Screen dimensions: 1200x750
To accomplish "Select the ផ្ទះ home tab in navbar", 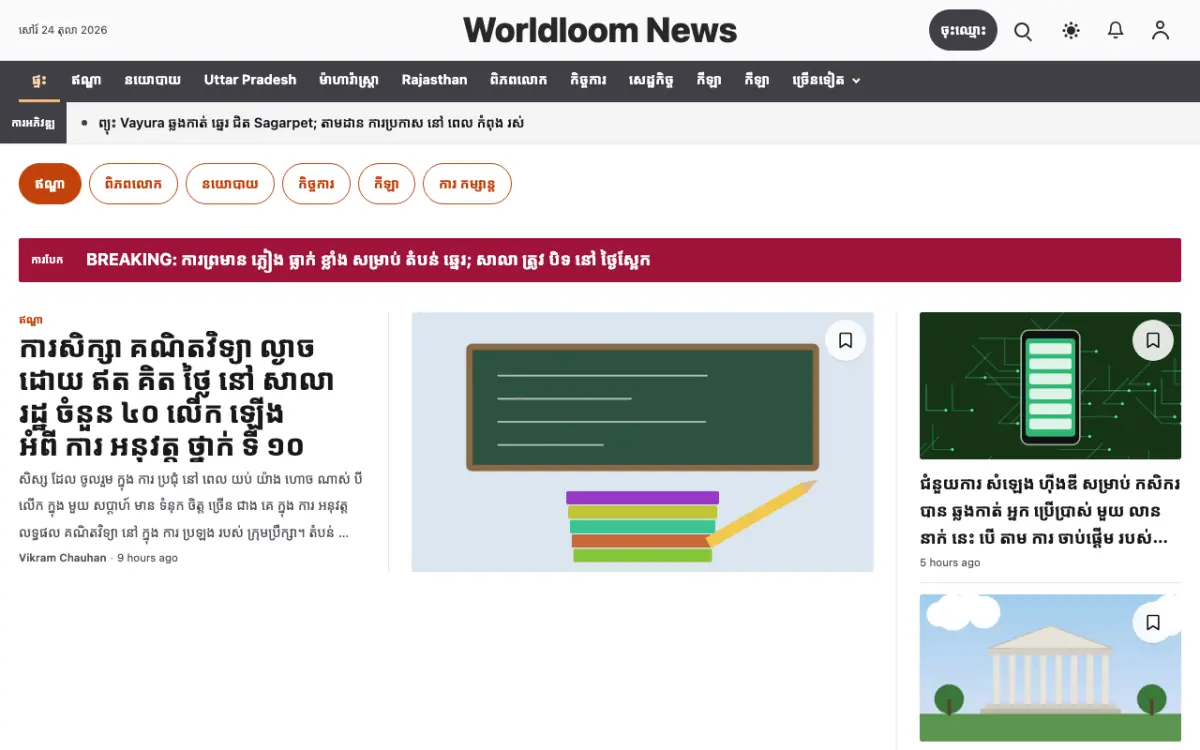I will click(38, 80).
